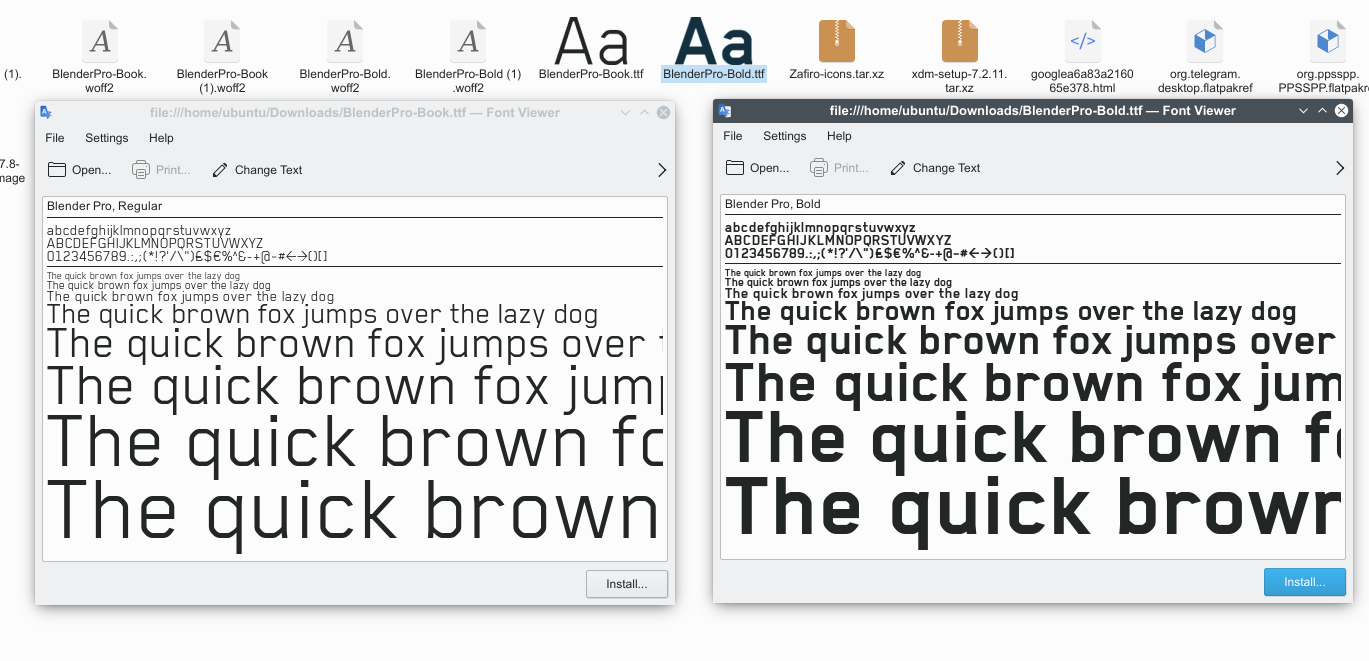Click Open... in BlenderPro-Book window toolbar
The image size is (1369, 661).
(x=80, y=170)
